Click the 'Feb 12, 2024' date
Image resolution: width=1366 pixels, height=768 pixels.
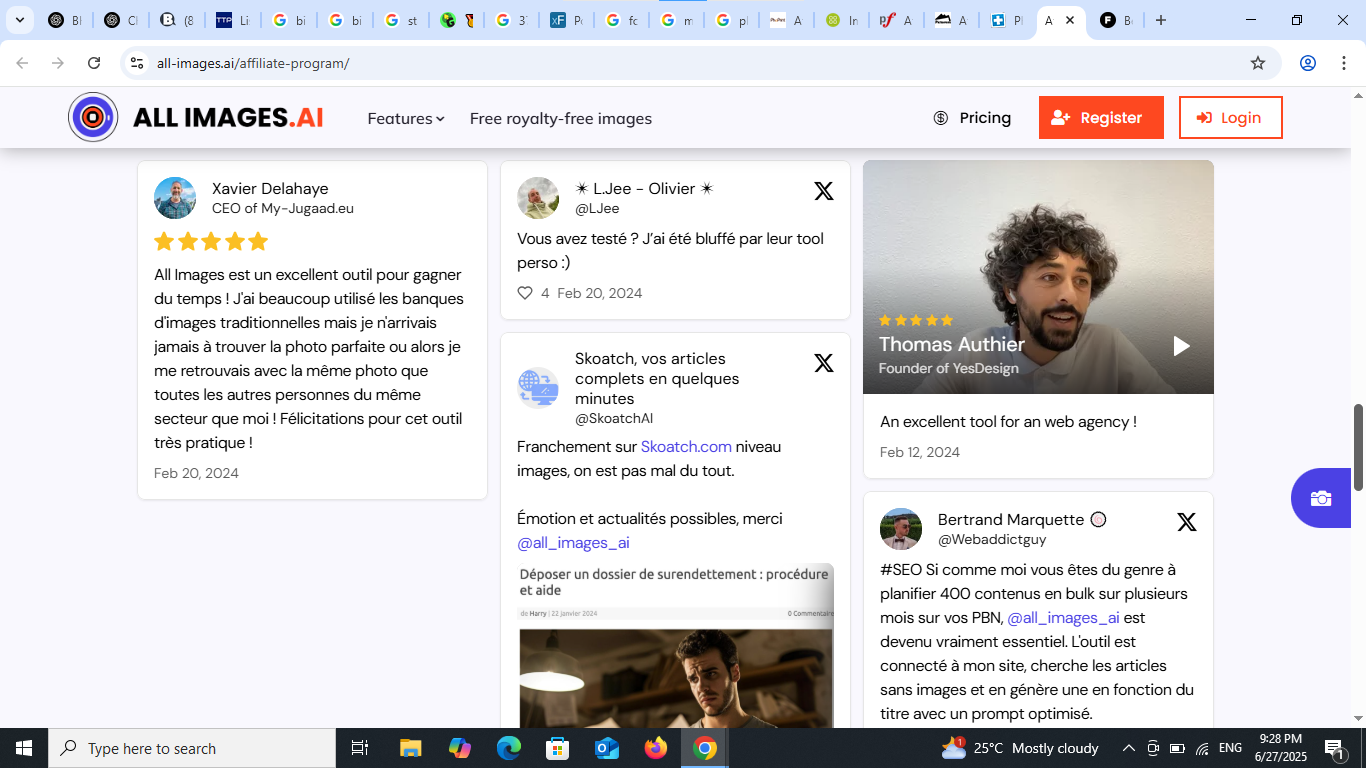920,452
